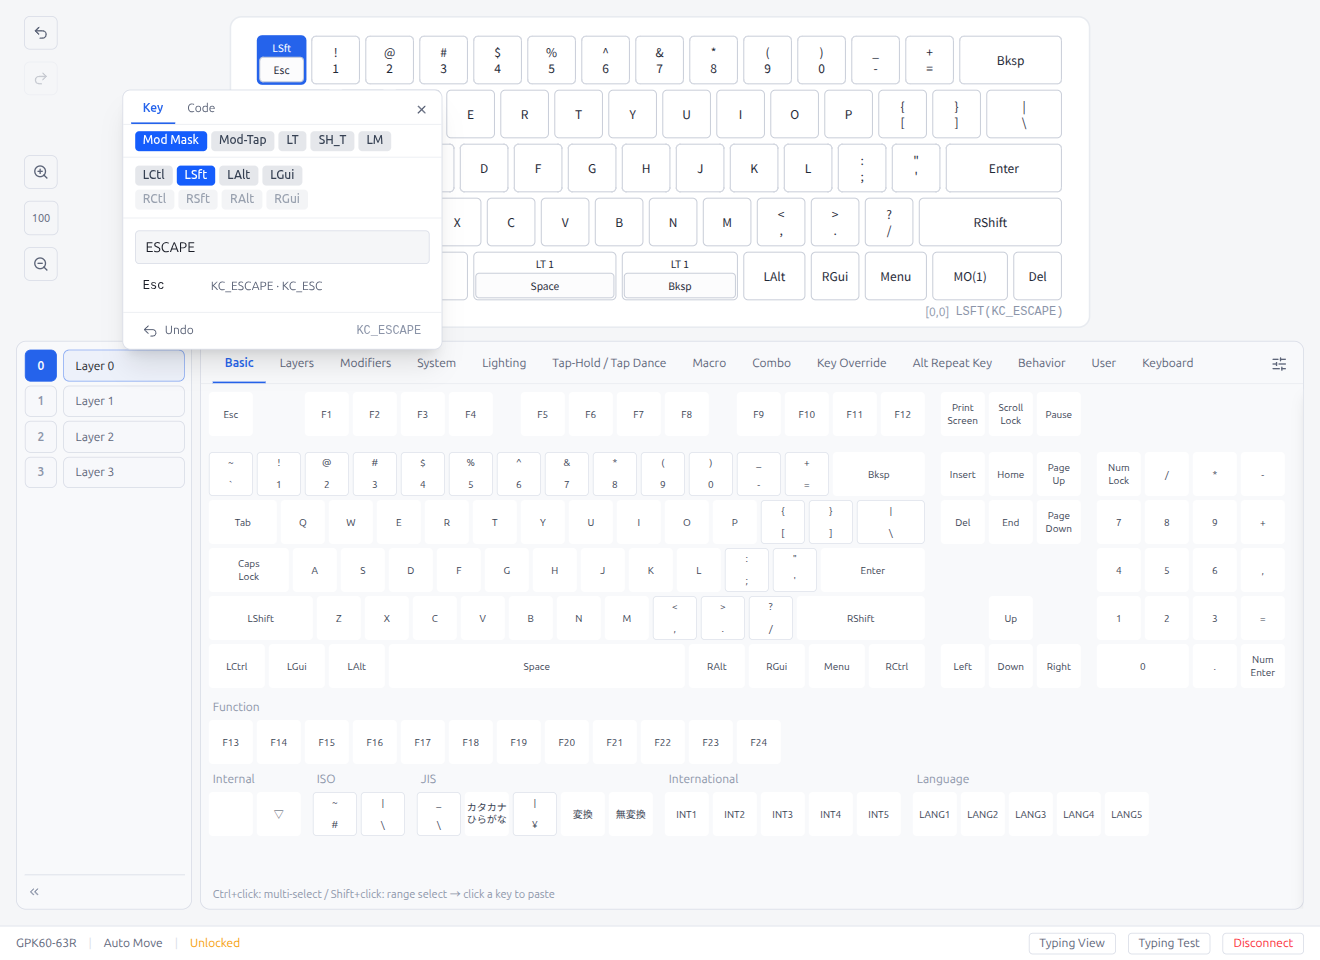Switch key mode to Mod-Tap
This screenshot has height=960, width=1320.
point(242,140)
